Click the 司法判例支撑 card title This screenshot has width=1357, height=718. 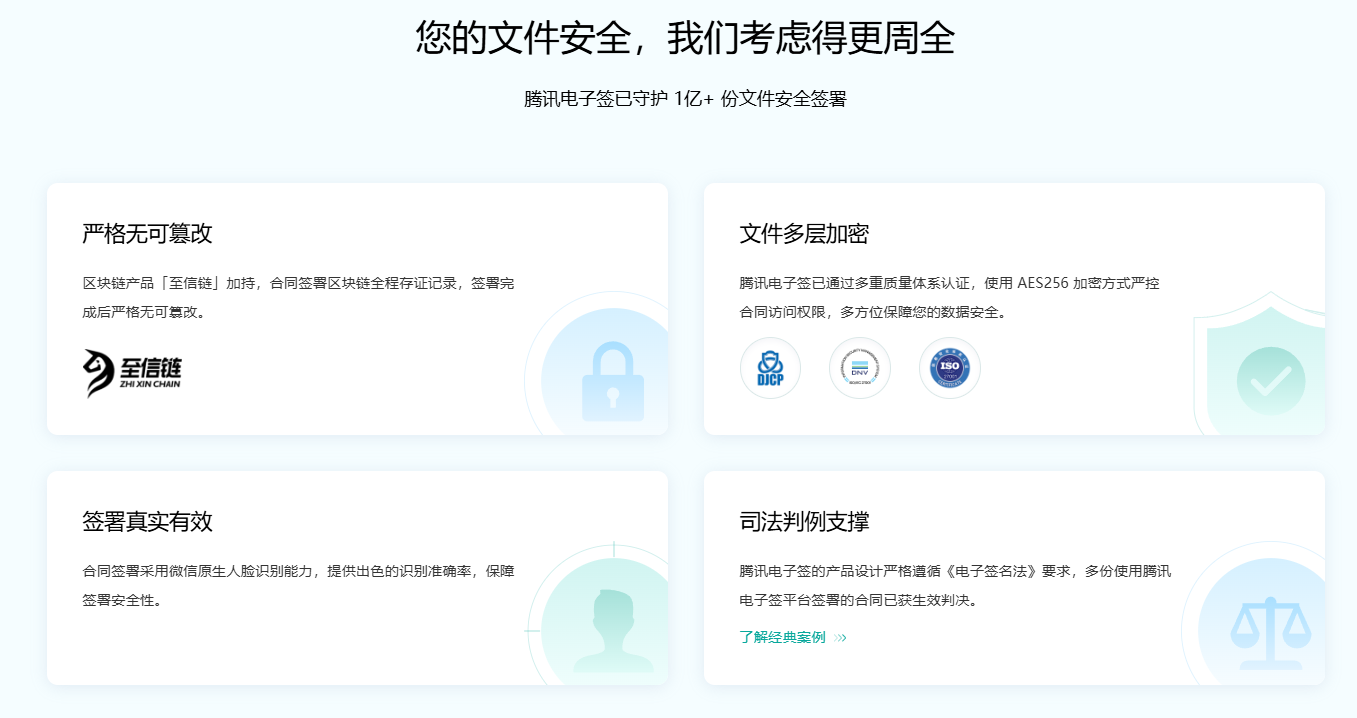804,522
